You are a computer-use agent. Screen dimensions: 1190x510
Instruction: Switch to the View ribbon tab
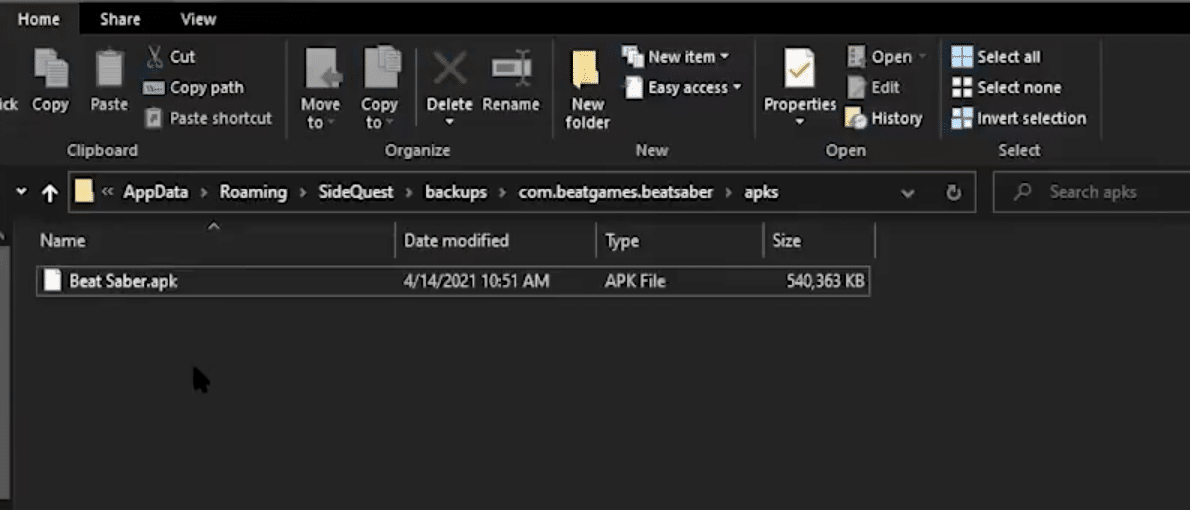coord(198,20)
